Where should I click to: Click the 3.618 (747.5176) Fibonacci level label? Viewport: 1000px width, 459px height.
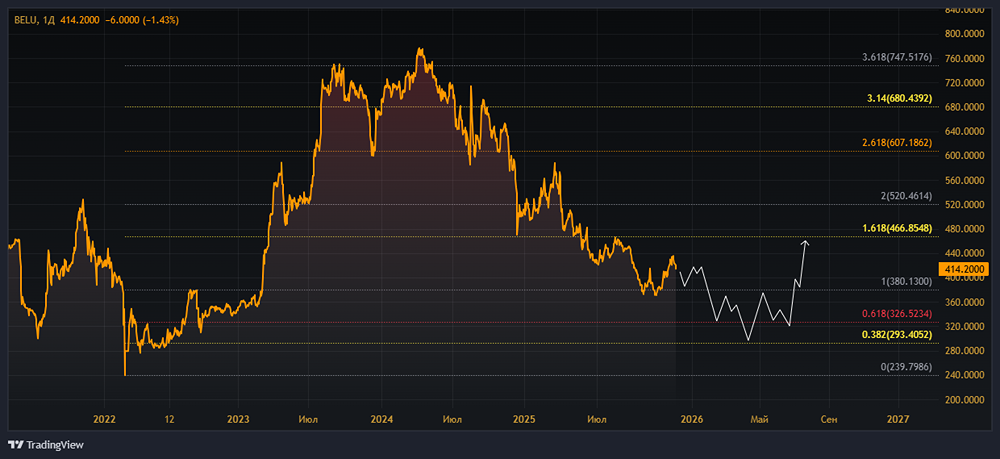coord(897,58)
